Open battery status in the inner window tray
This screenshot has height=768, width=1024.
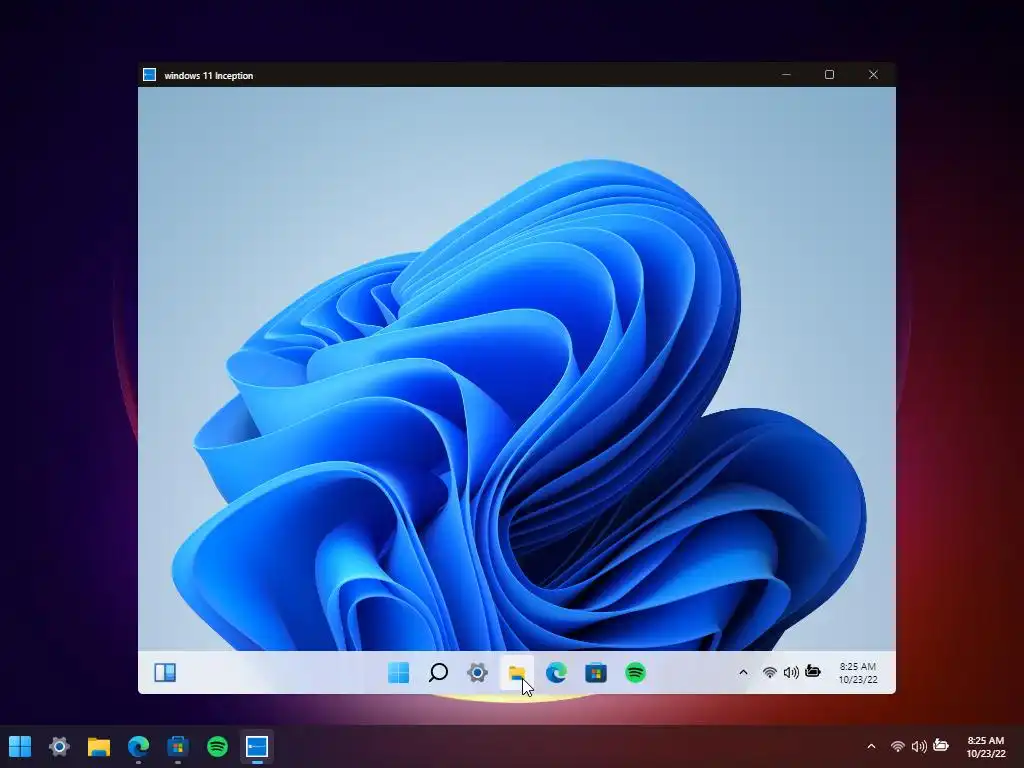coord(813,671)
